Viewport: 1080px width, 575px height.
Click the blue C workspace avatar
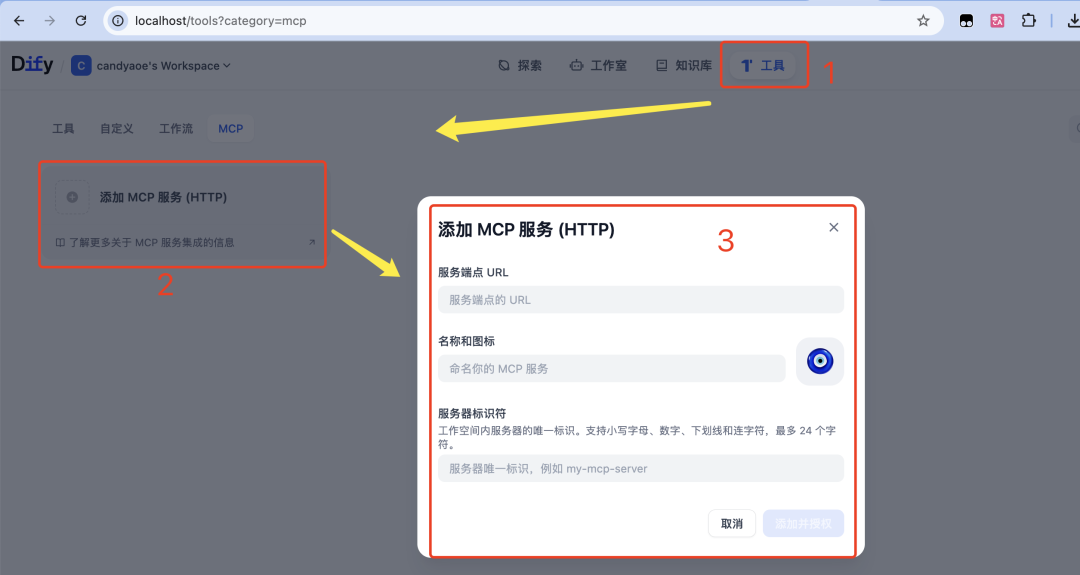[x=81, y=65]
